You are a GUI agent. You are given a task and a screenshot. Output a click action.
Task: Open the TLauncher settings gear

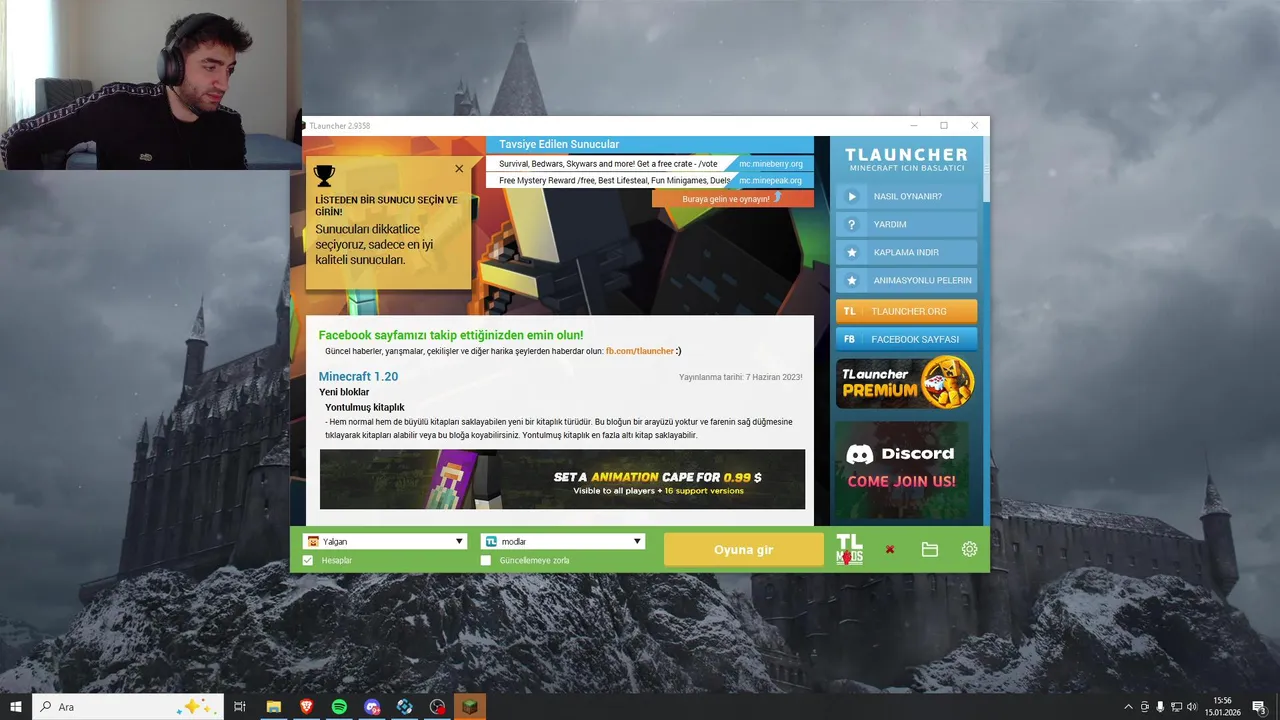click(x=969, y=549)
